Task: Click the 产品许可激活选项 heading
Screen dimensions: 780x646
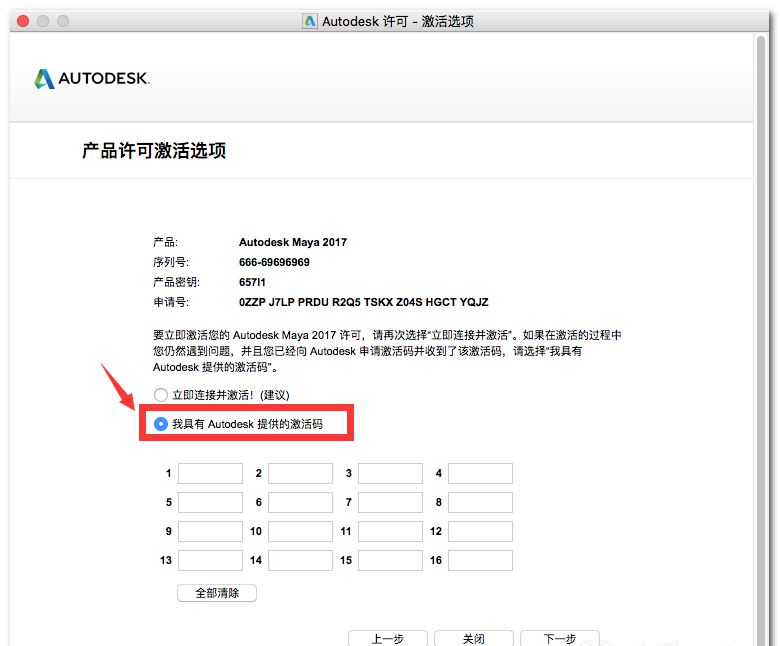Action: point(154,151)
